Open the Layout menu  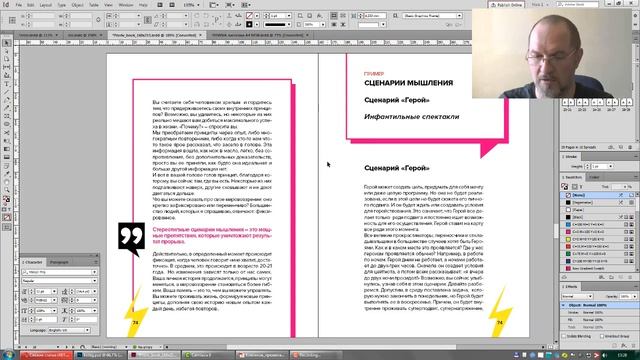45,5
